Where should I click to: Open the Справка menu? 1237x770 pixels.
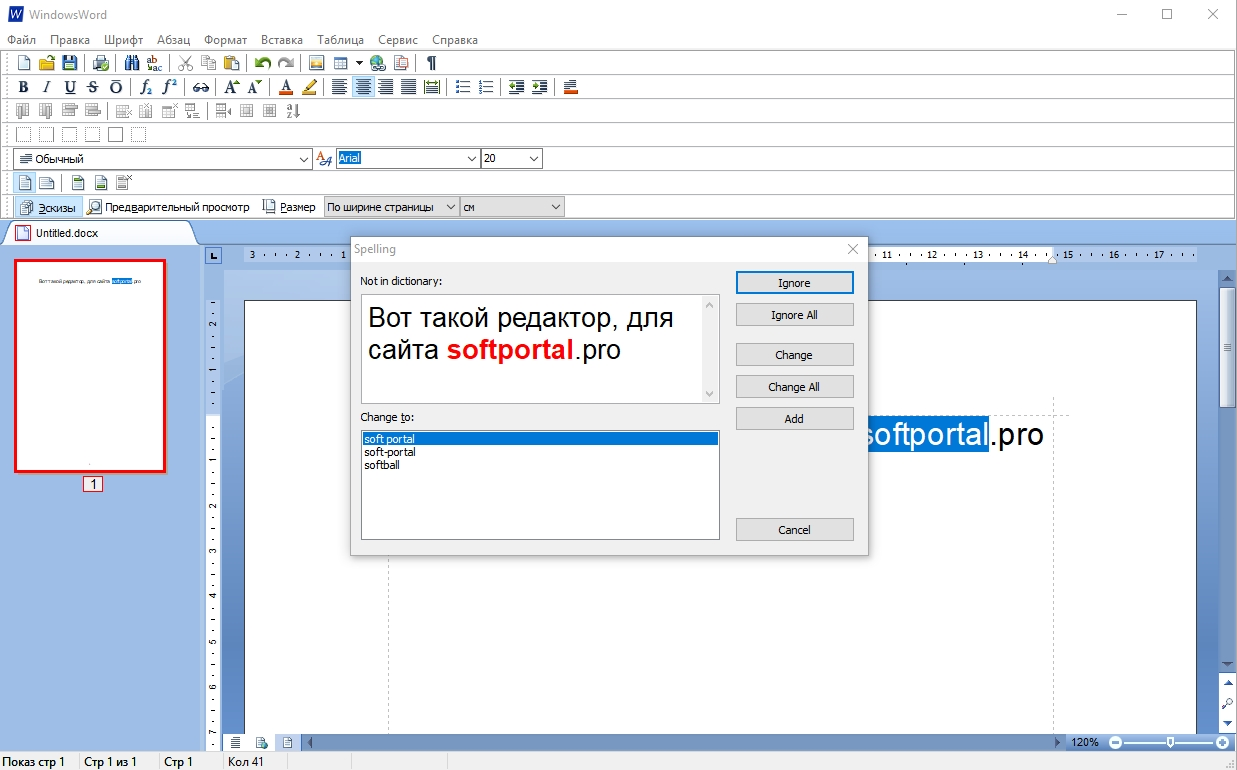click(455, 40)
